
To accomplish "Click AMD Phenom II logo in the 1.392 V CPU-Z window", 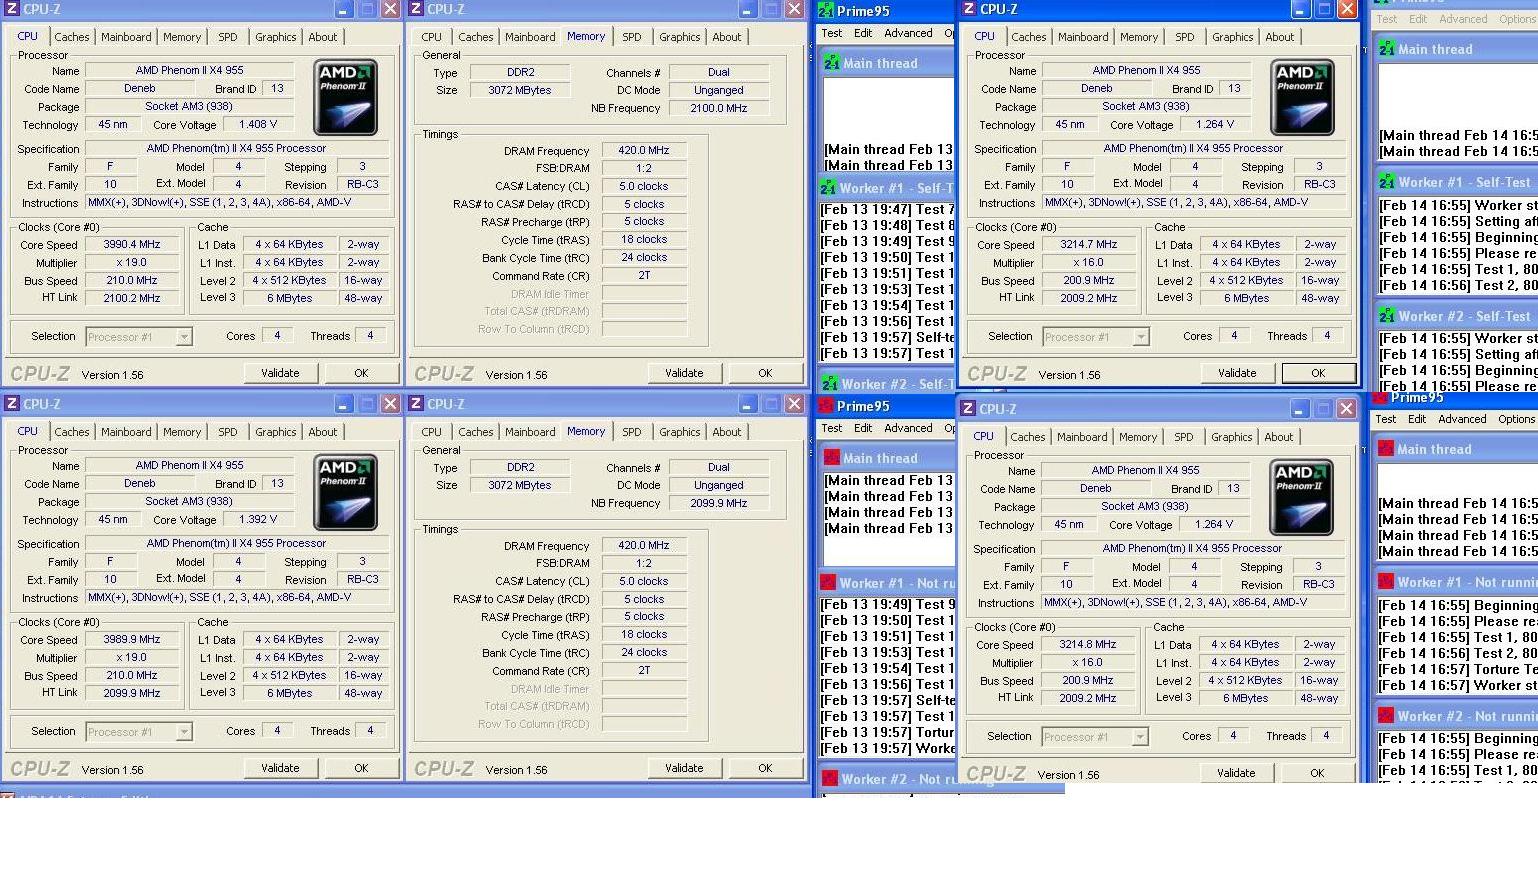I will [x=346, y=493].
